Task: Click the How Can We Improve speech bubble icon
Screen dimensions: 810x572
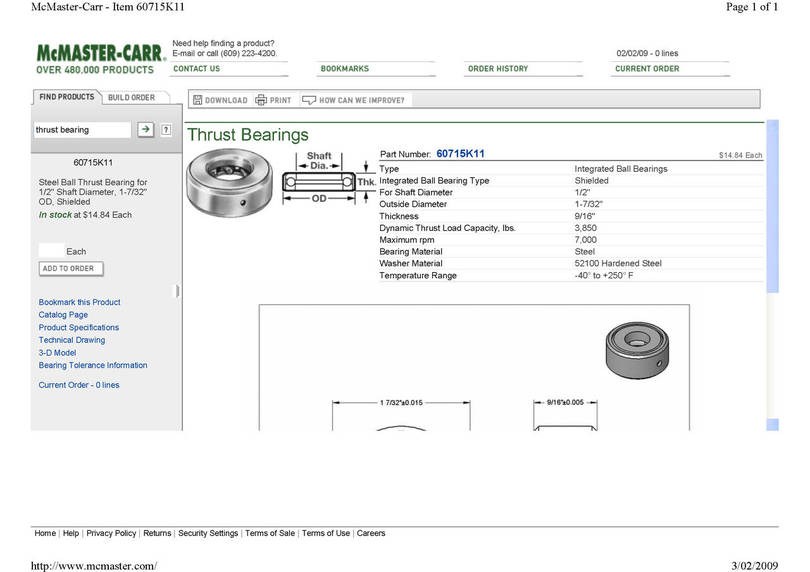Action: pos(308,100)
